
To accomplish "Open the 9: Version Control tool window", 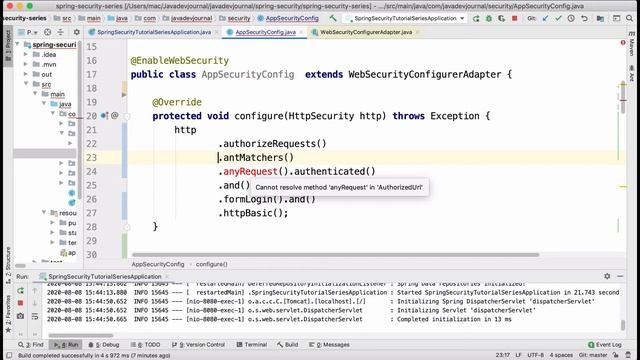I will click(x=198, y=344).
